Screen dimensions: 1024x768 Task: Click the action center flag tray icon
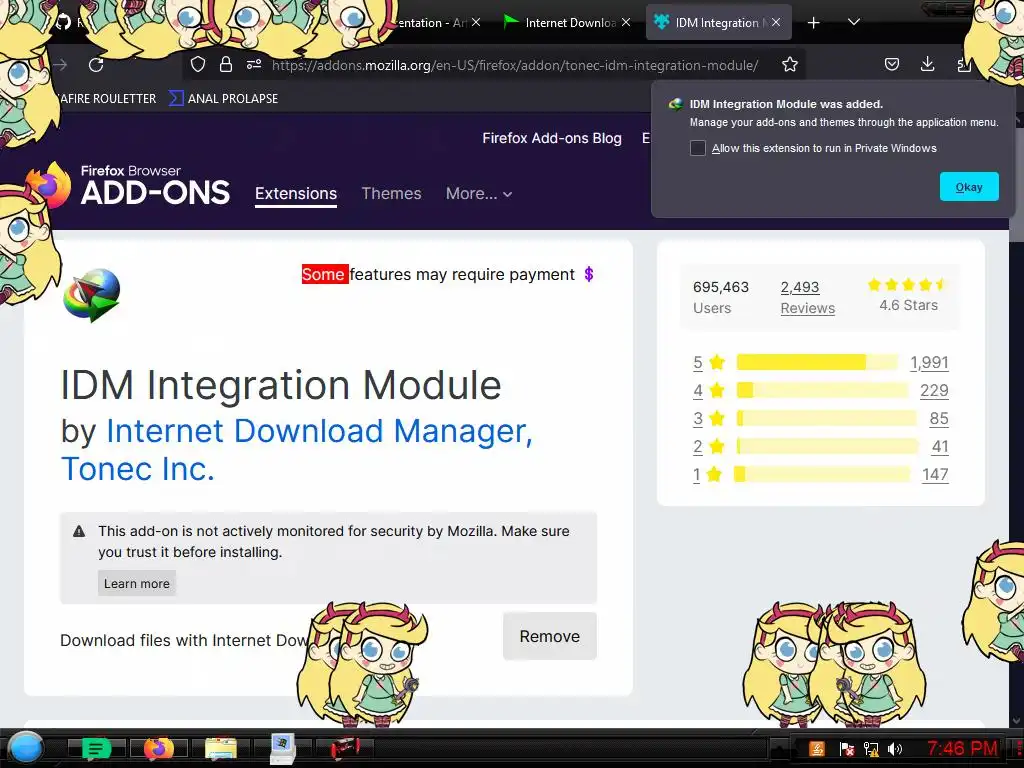pos(846,748)
